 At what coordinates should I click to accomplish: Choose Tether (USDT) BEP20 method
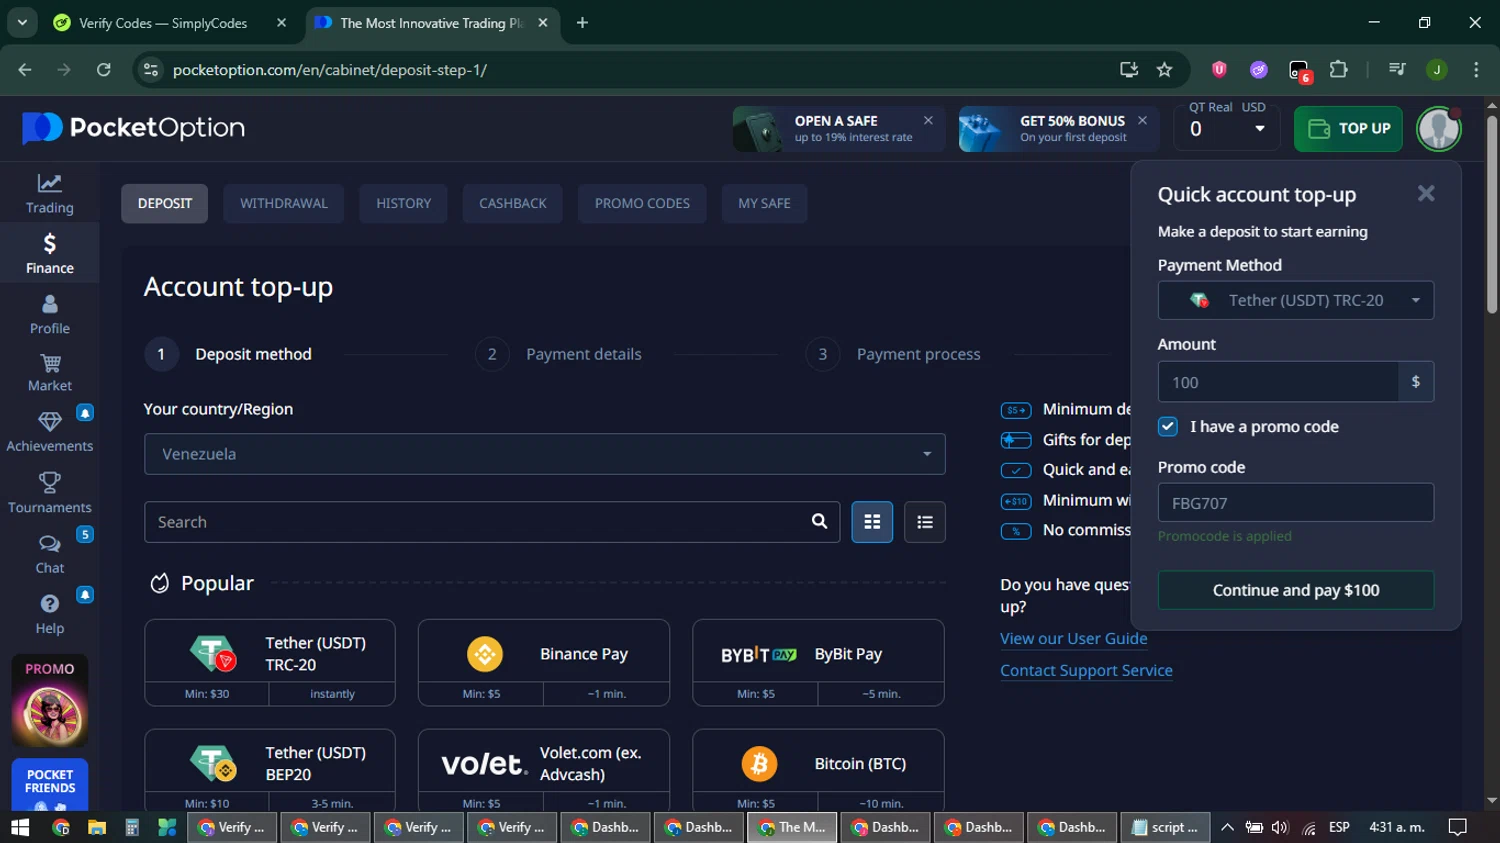click(x=270, y=770)
